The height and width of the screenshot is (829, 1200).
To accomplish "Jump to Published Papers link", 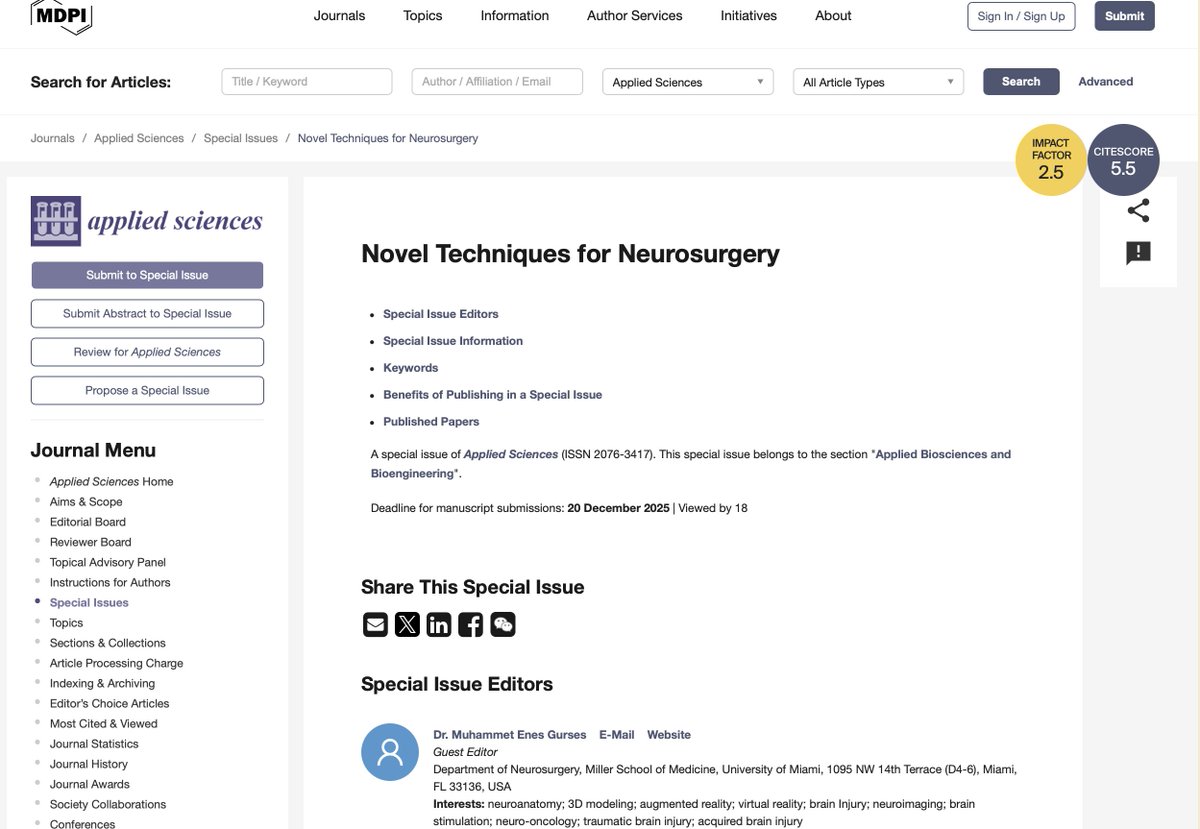I will tap(431, 422).
